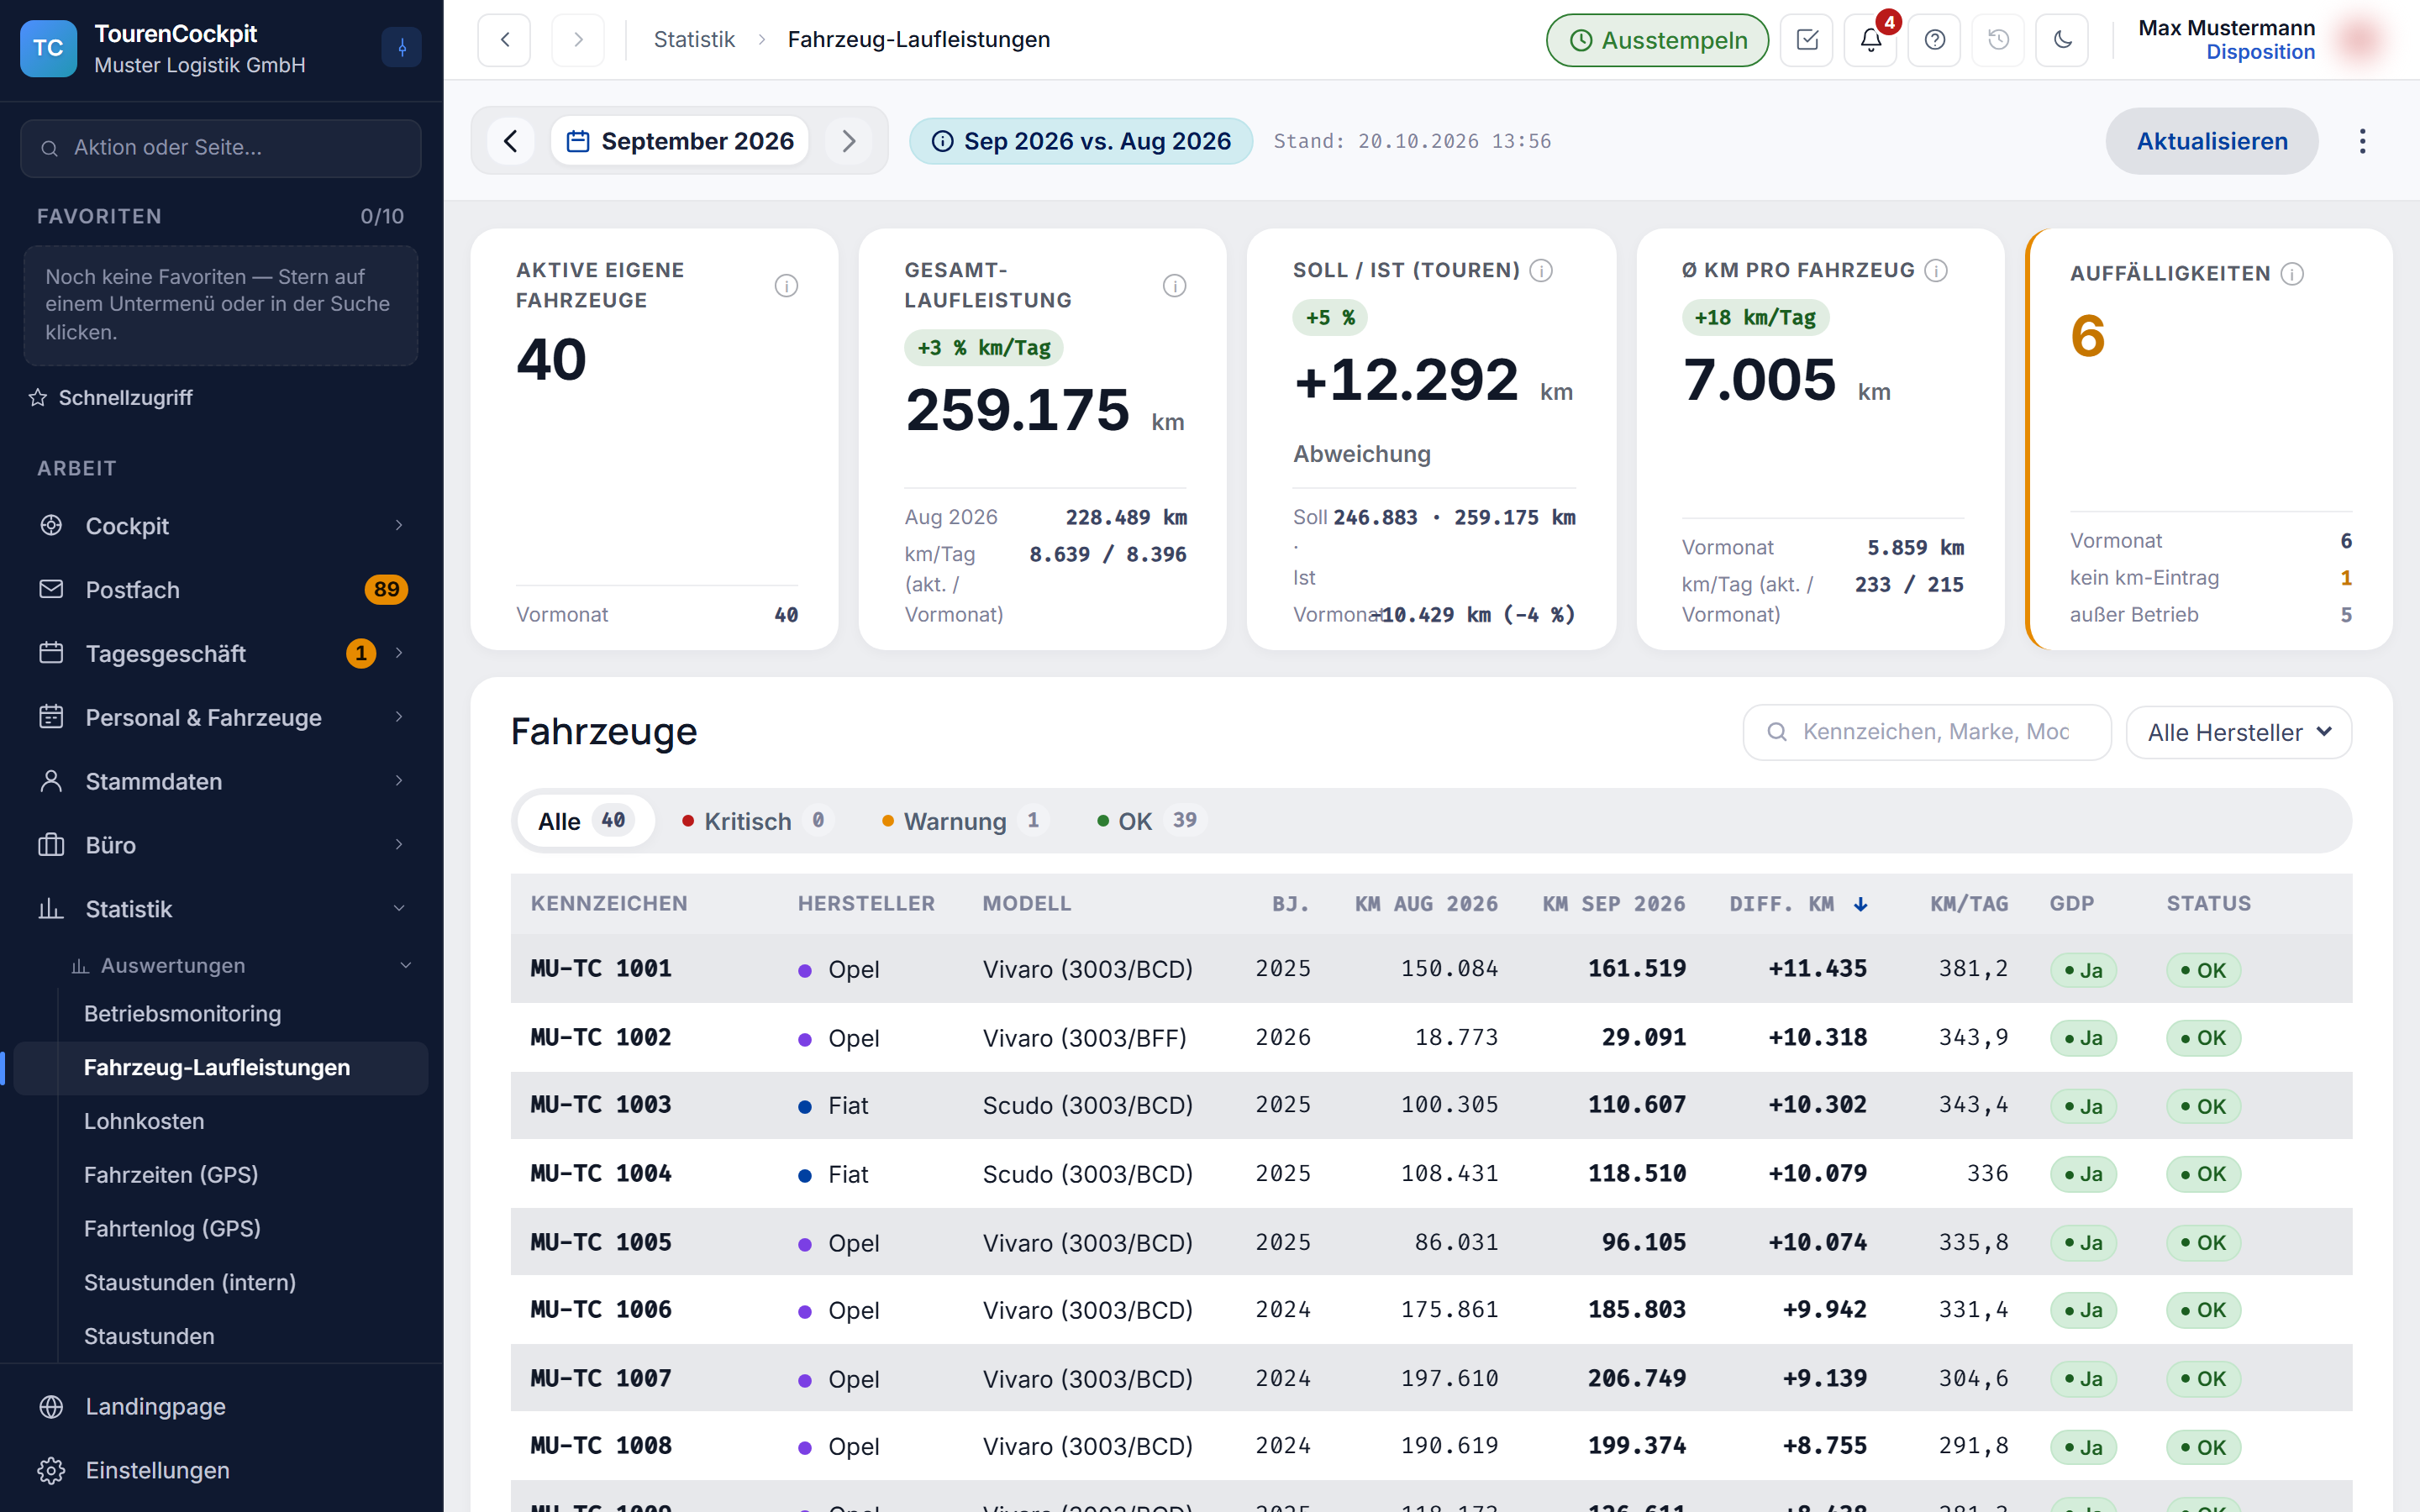The width and height of the screenshot is (2420, 1512).
Task: Open the three-dot more options menu
Action: (x=2362, y=141)
